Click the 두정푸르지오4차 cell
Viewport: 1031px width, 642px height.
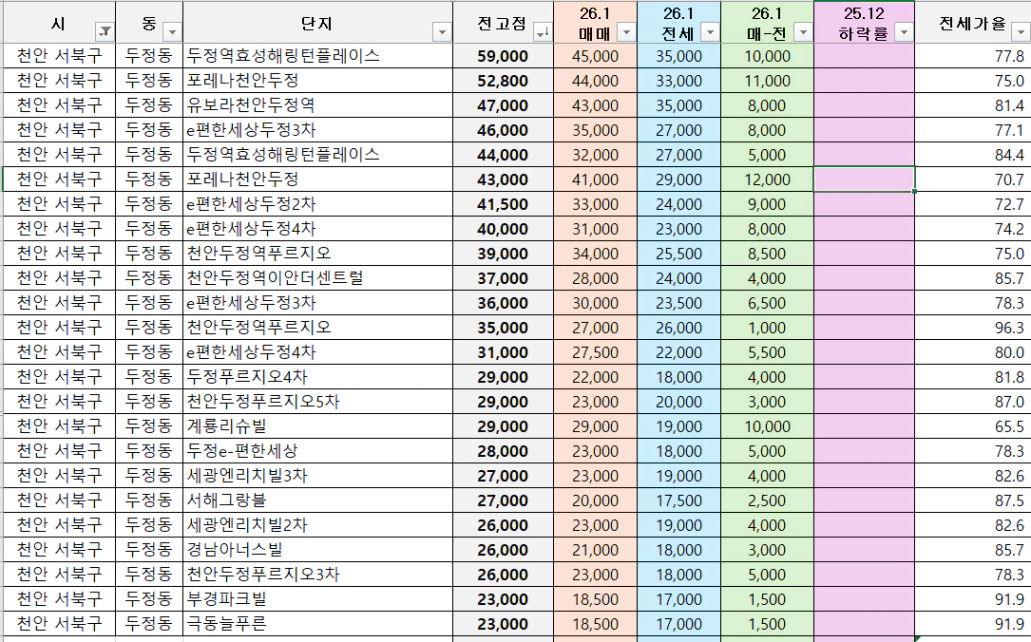pos(318,377)
